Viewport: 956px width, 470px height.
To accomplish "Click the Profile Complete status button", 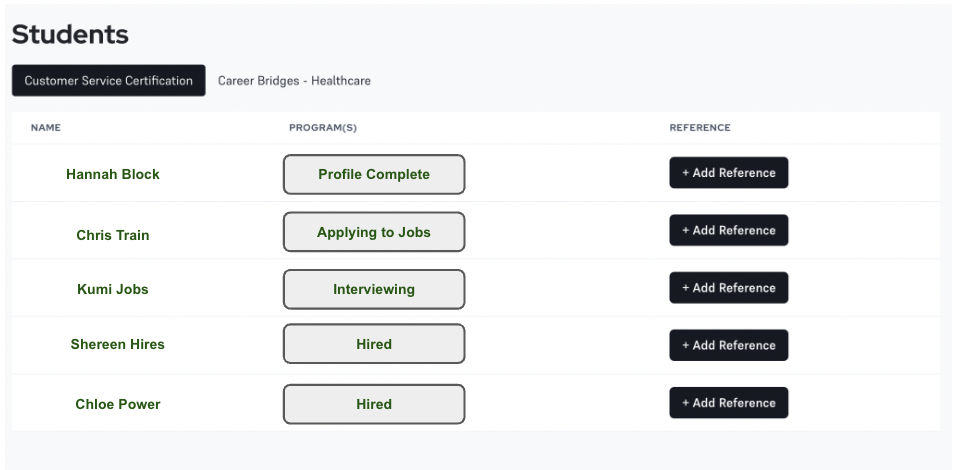I will (x=374, y=174).
